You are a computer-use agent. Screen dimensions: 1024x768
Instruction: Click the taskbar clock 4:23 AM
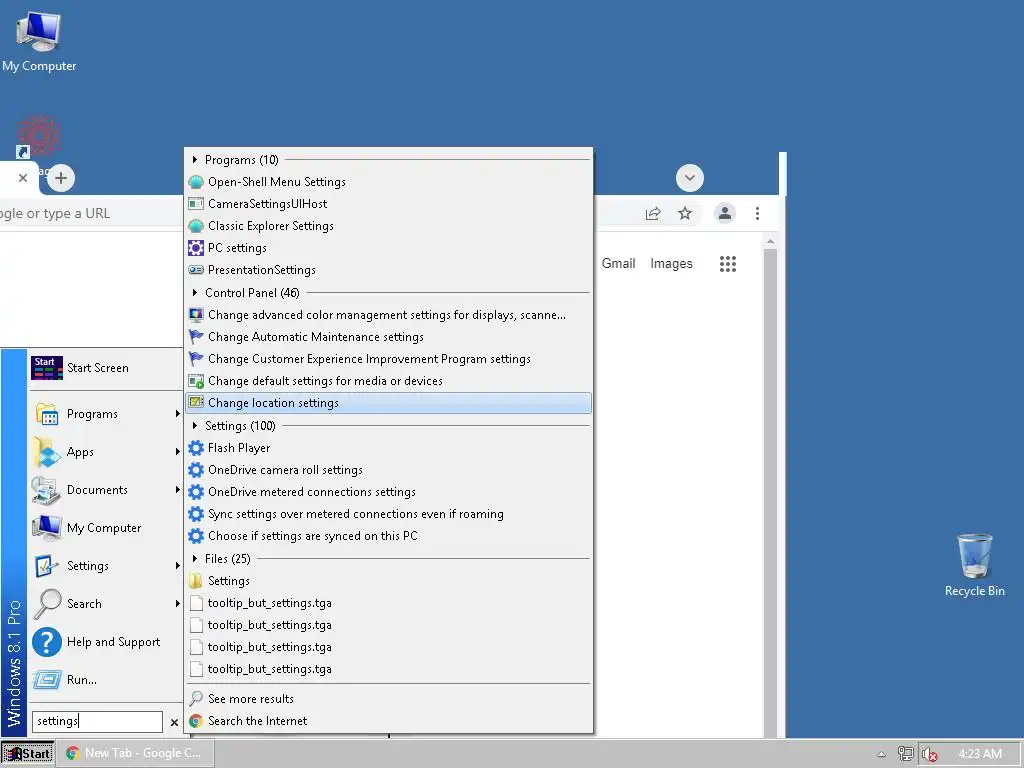(x=980, y=754)
